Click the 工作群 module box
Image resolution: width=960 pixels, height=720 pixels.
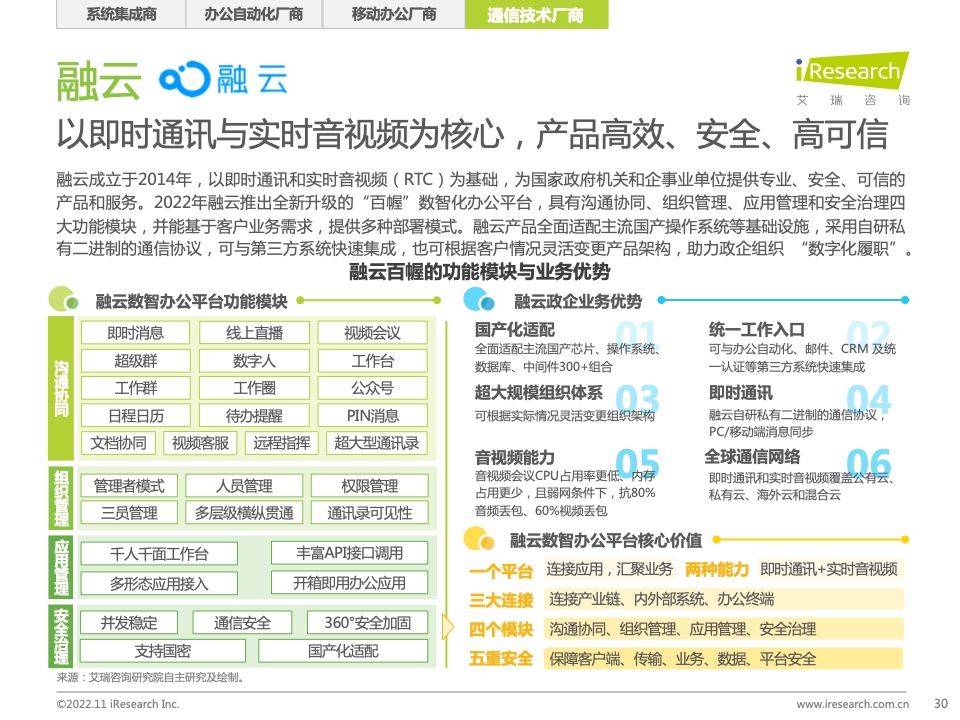coord(135,388)
